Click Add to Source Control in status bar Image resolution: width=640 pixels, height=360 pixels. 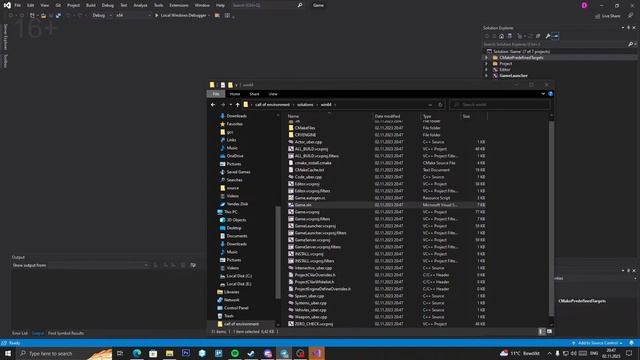(598, 343)
